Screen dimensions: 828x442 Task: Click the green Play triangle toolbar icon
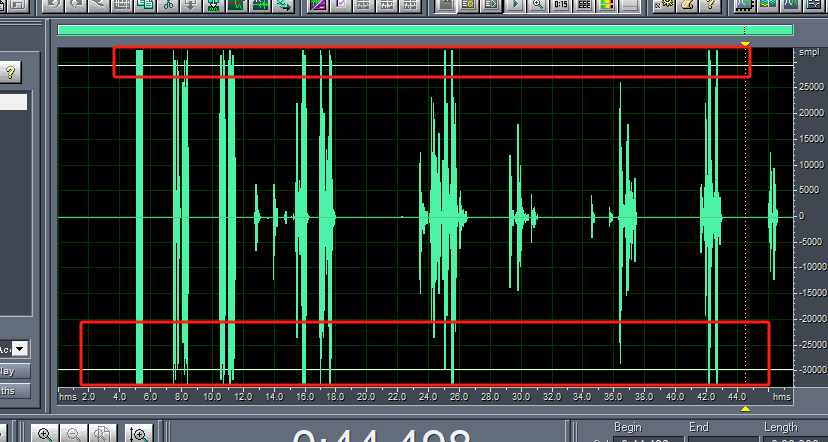click(514, 4)
